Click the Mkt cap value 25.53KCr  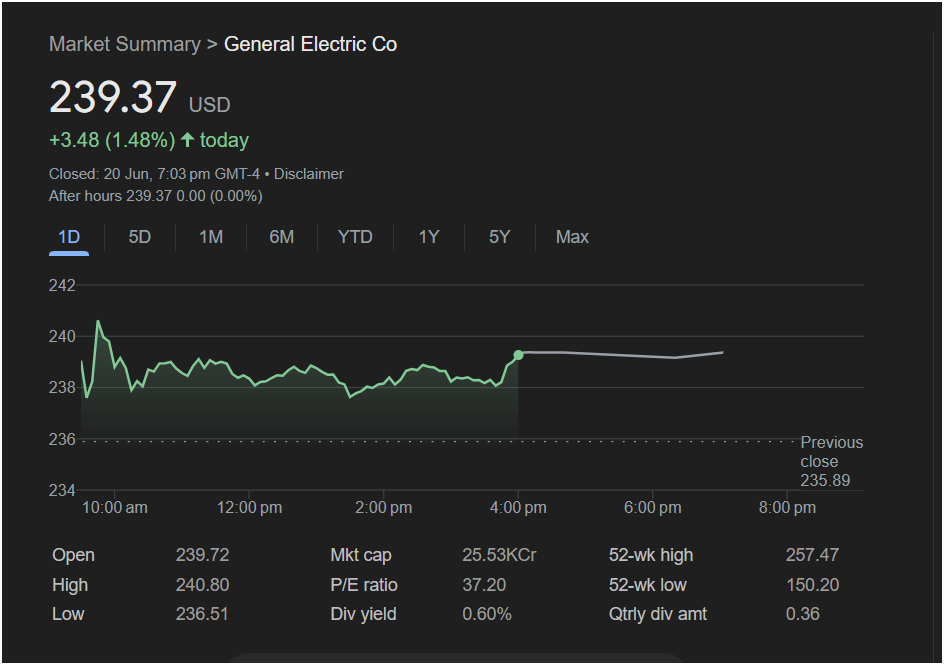tap(499, 555)
